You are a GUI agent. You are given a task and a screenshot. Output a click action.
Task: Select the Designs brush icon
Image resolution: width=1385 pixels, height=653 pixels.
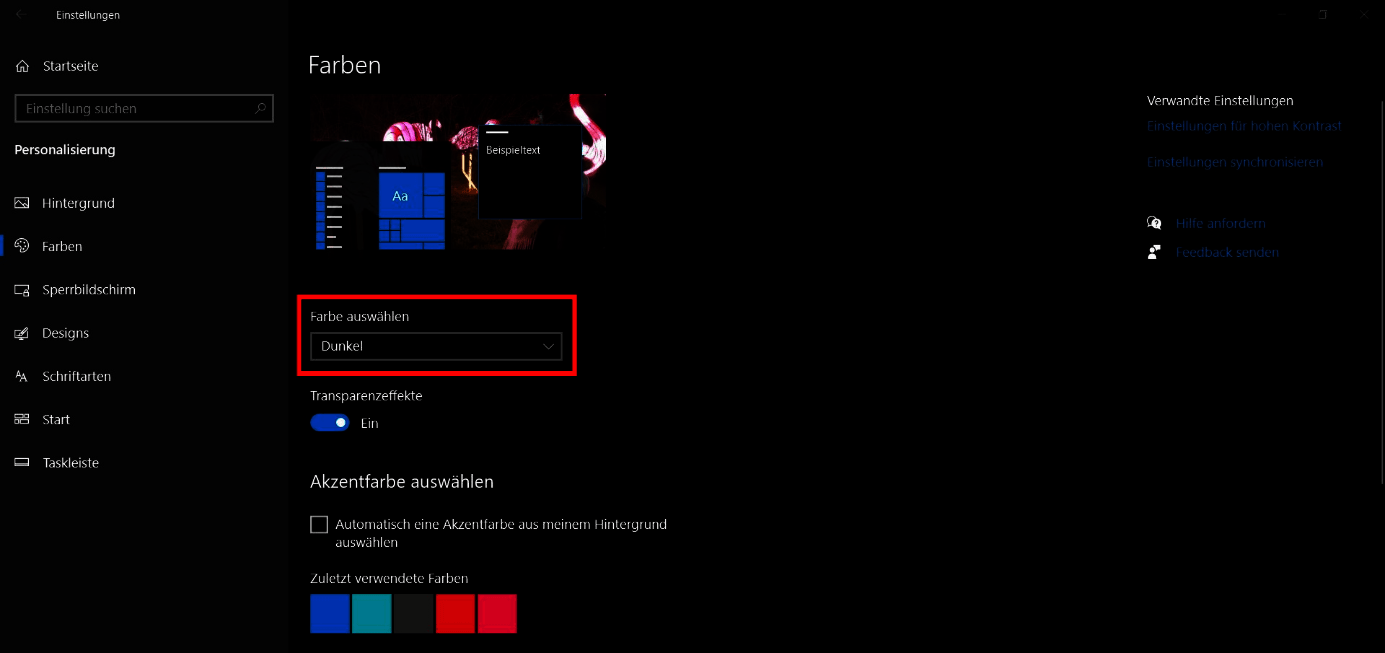click(x=22, y=332)
